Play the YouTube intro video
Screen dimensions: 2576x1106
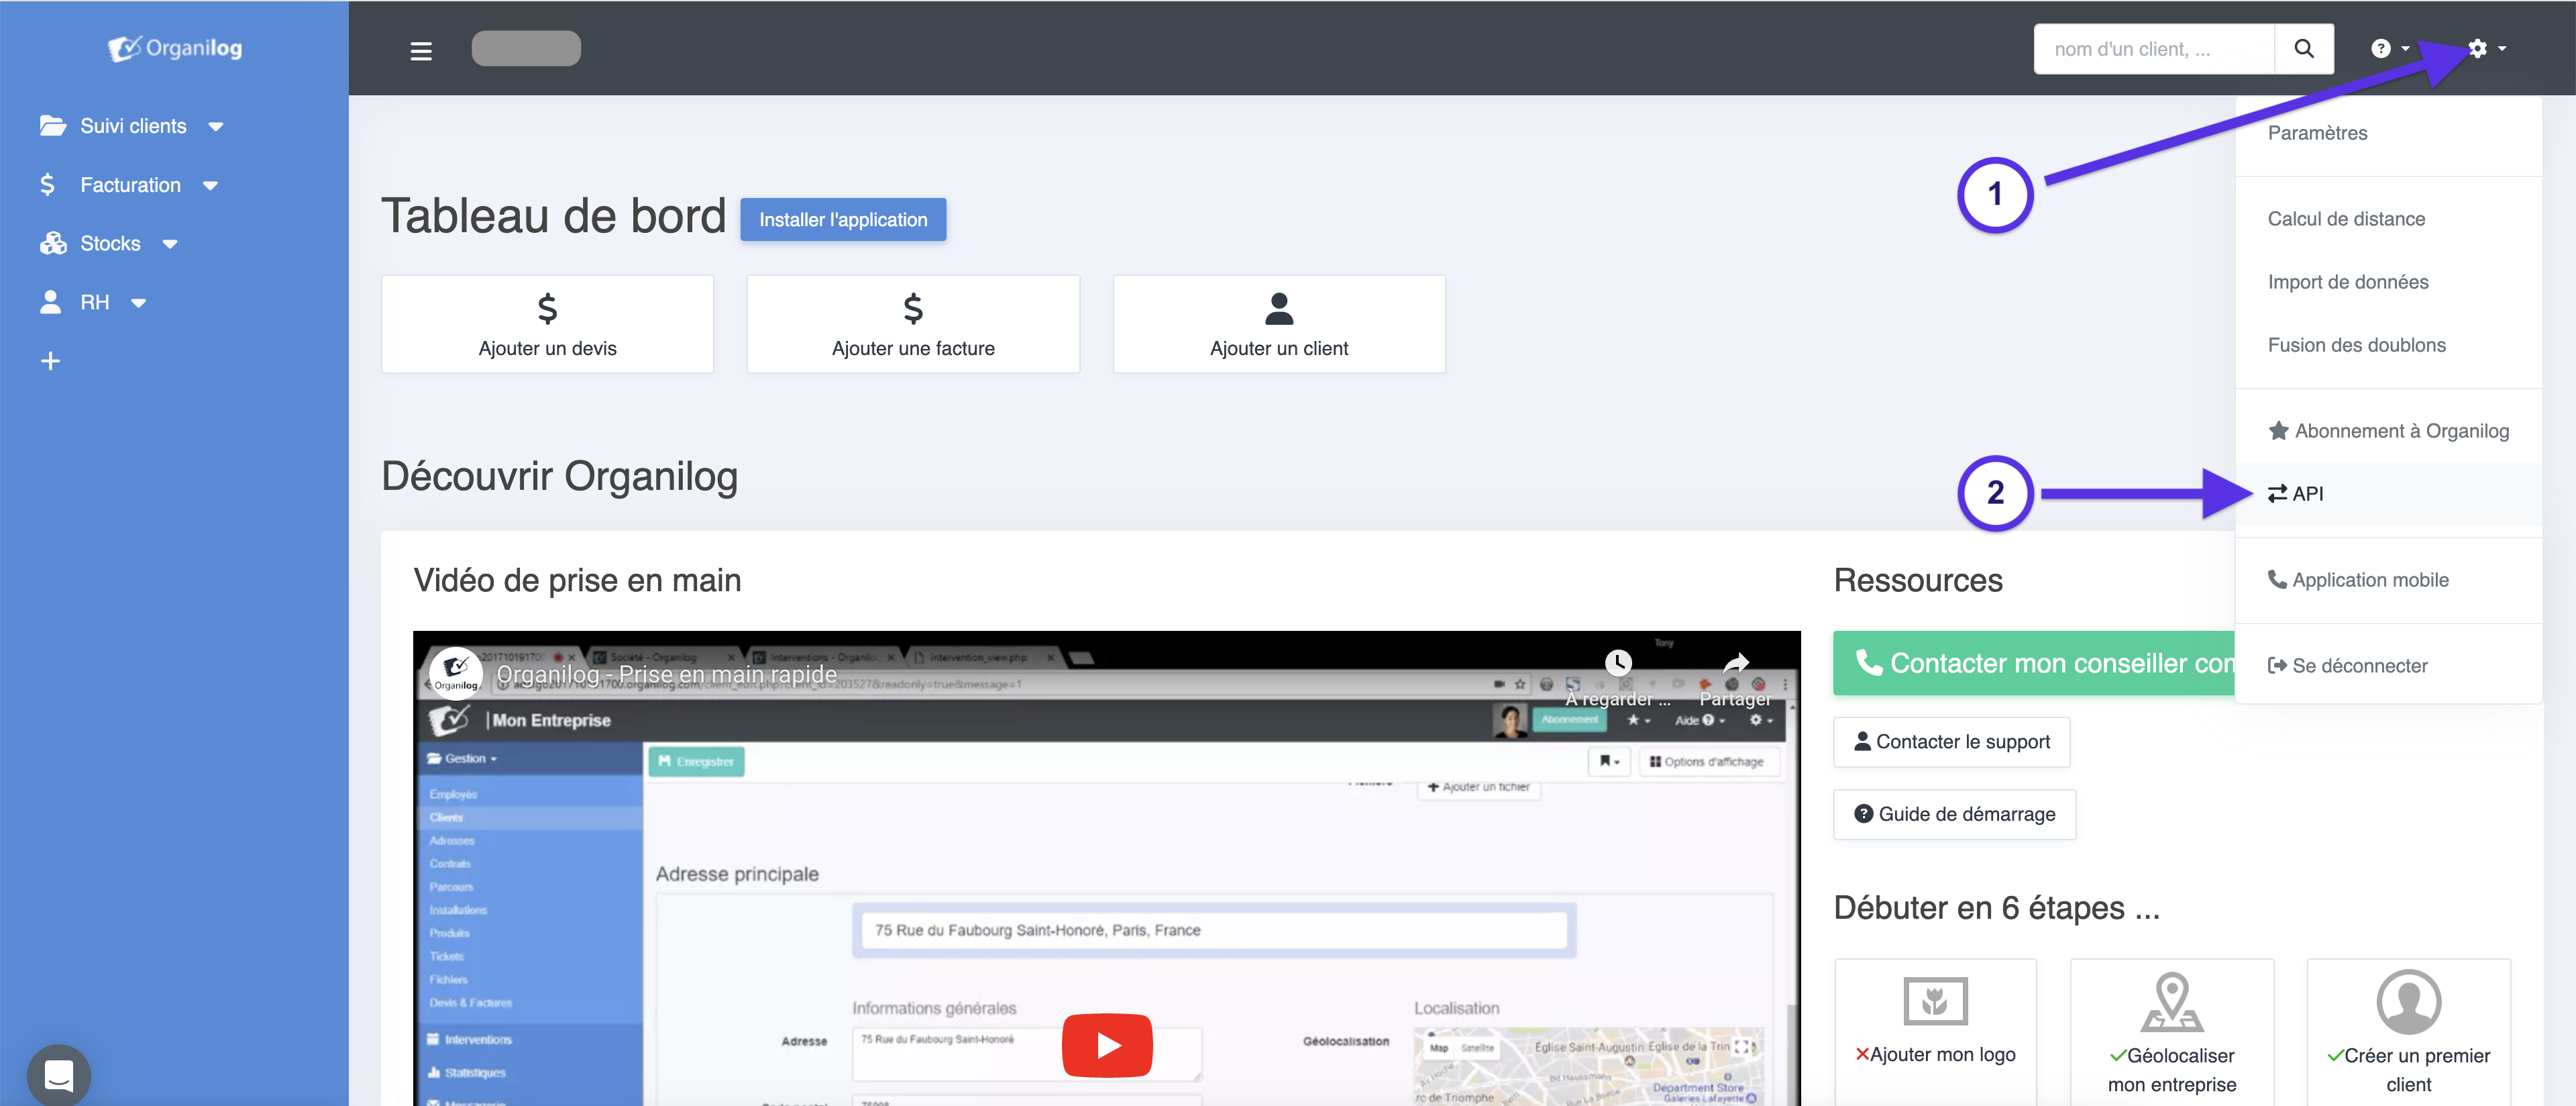pos(1106,1045)
